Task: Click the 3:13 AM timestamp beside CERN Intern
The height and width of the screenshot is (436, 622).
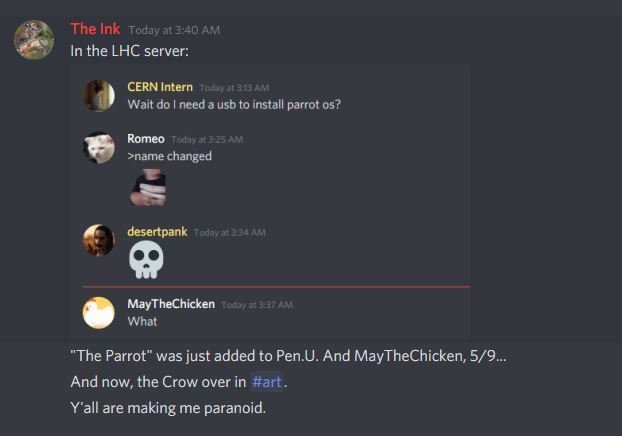Action: (x=234, y=88)
